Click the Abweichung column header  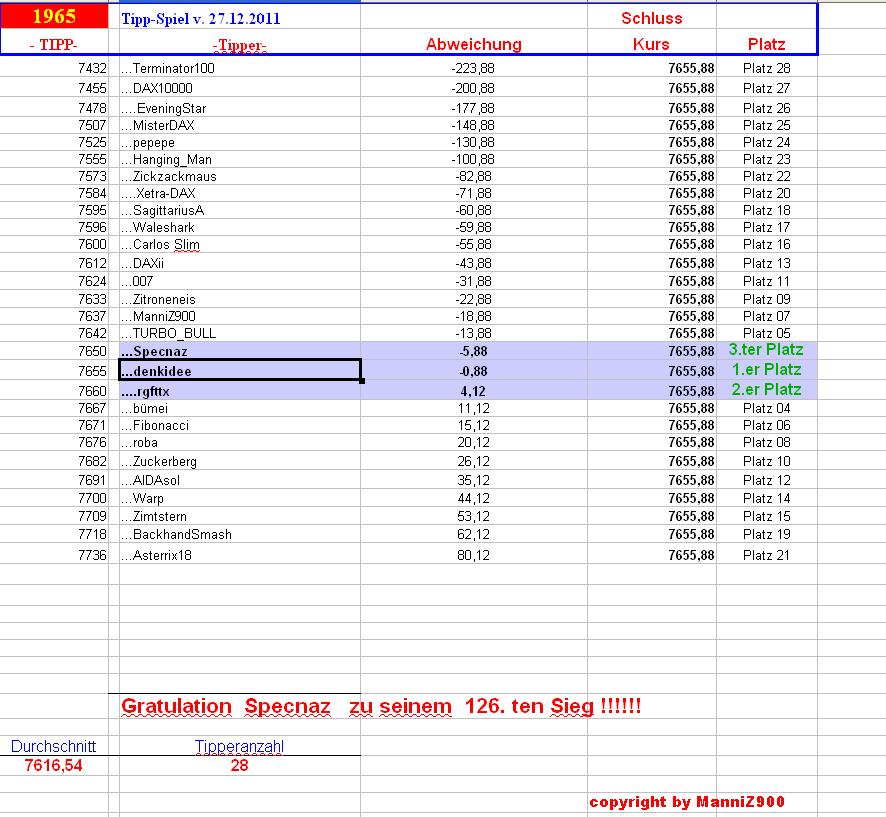coord(475,44)
